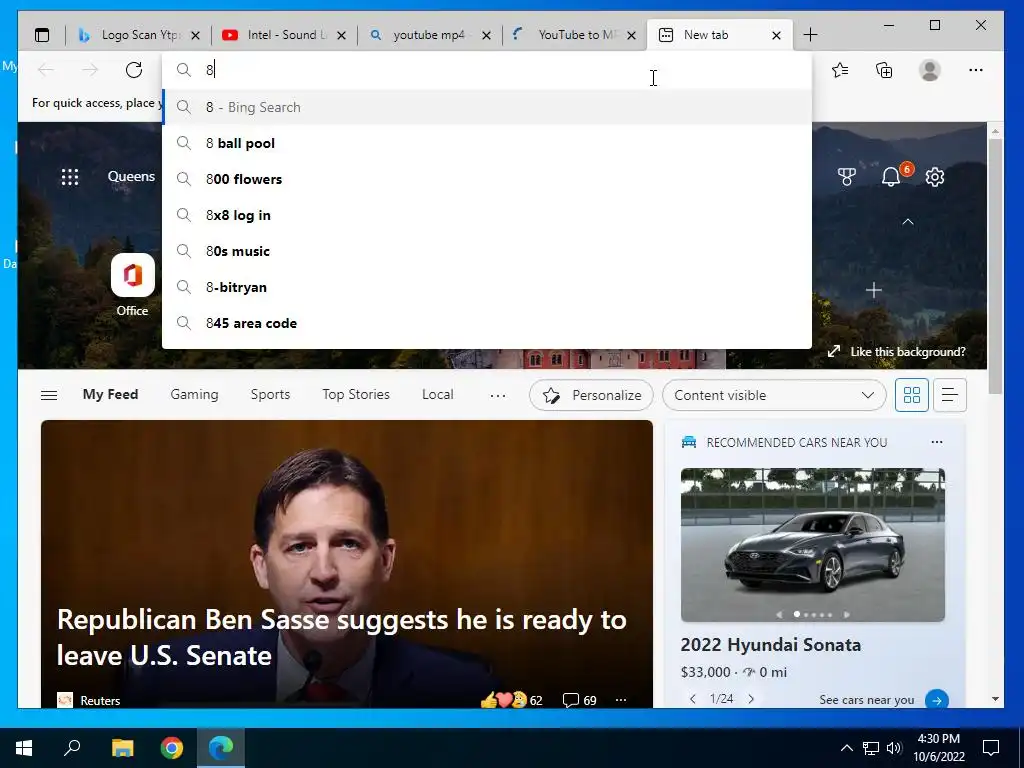Open reactions on Ben Sasse story

click(x=511, y=700)
